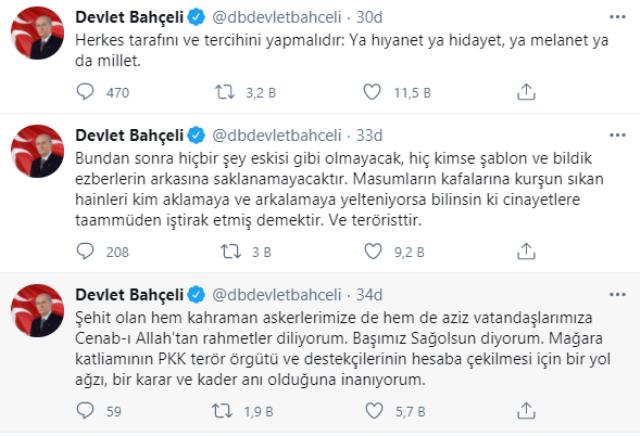640x436 pixels.
Task: Like the 'Bundan sonra' tweet
Action: 372,252
